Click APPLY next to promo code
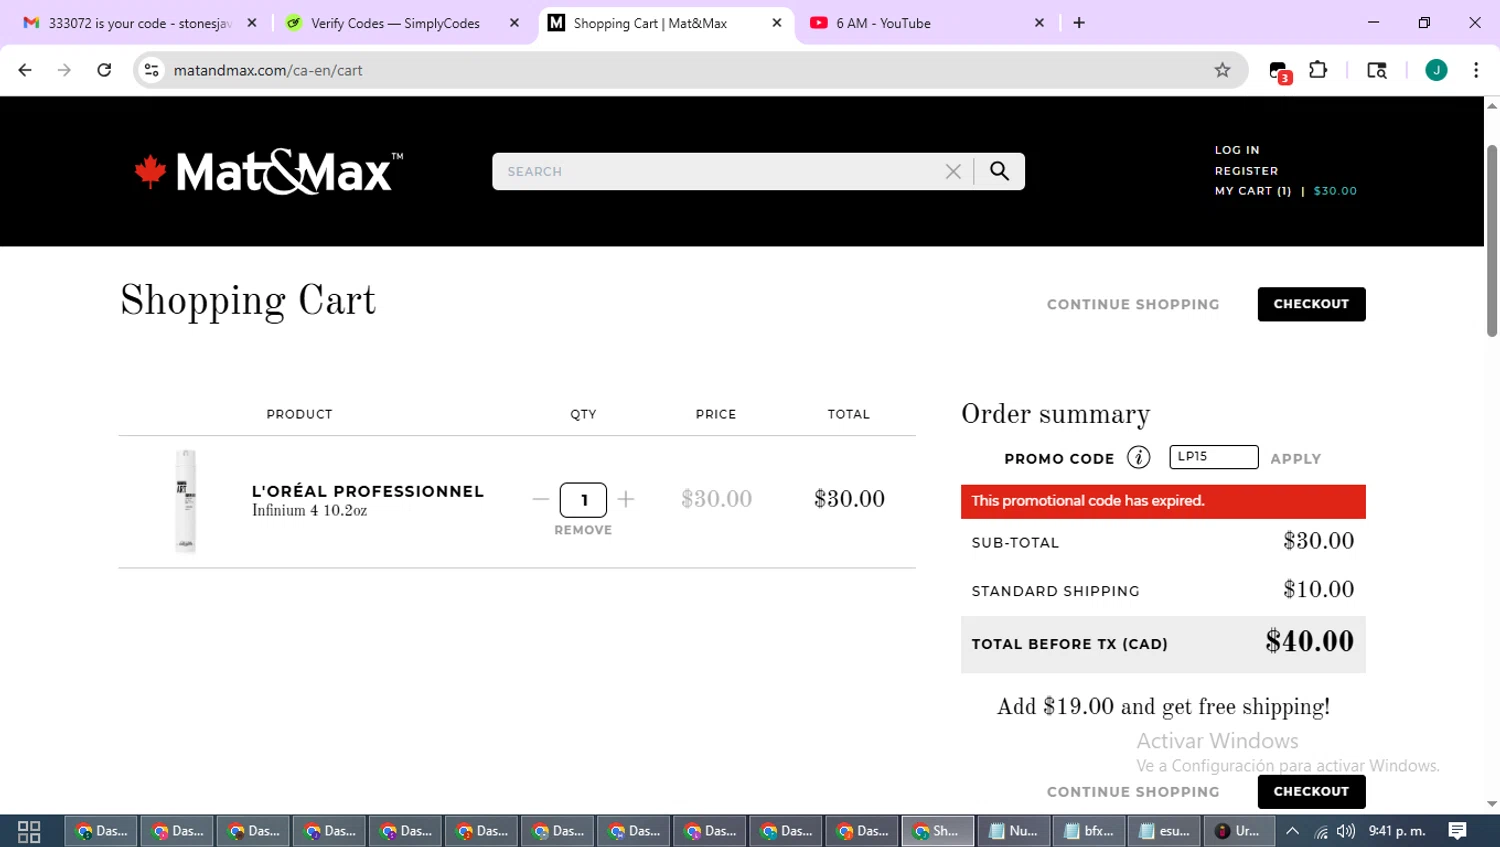The image size is (1500, 847). (x=1296, y=459)
